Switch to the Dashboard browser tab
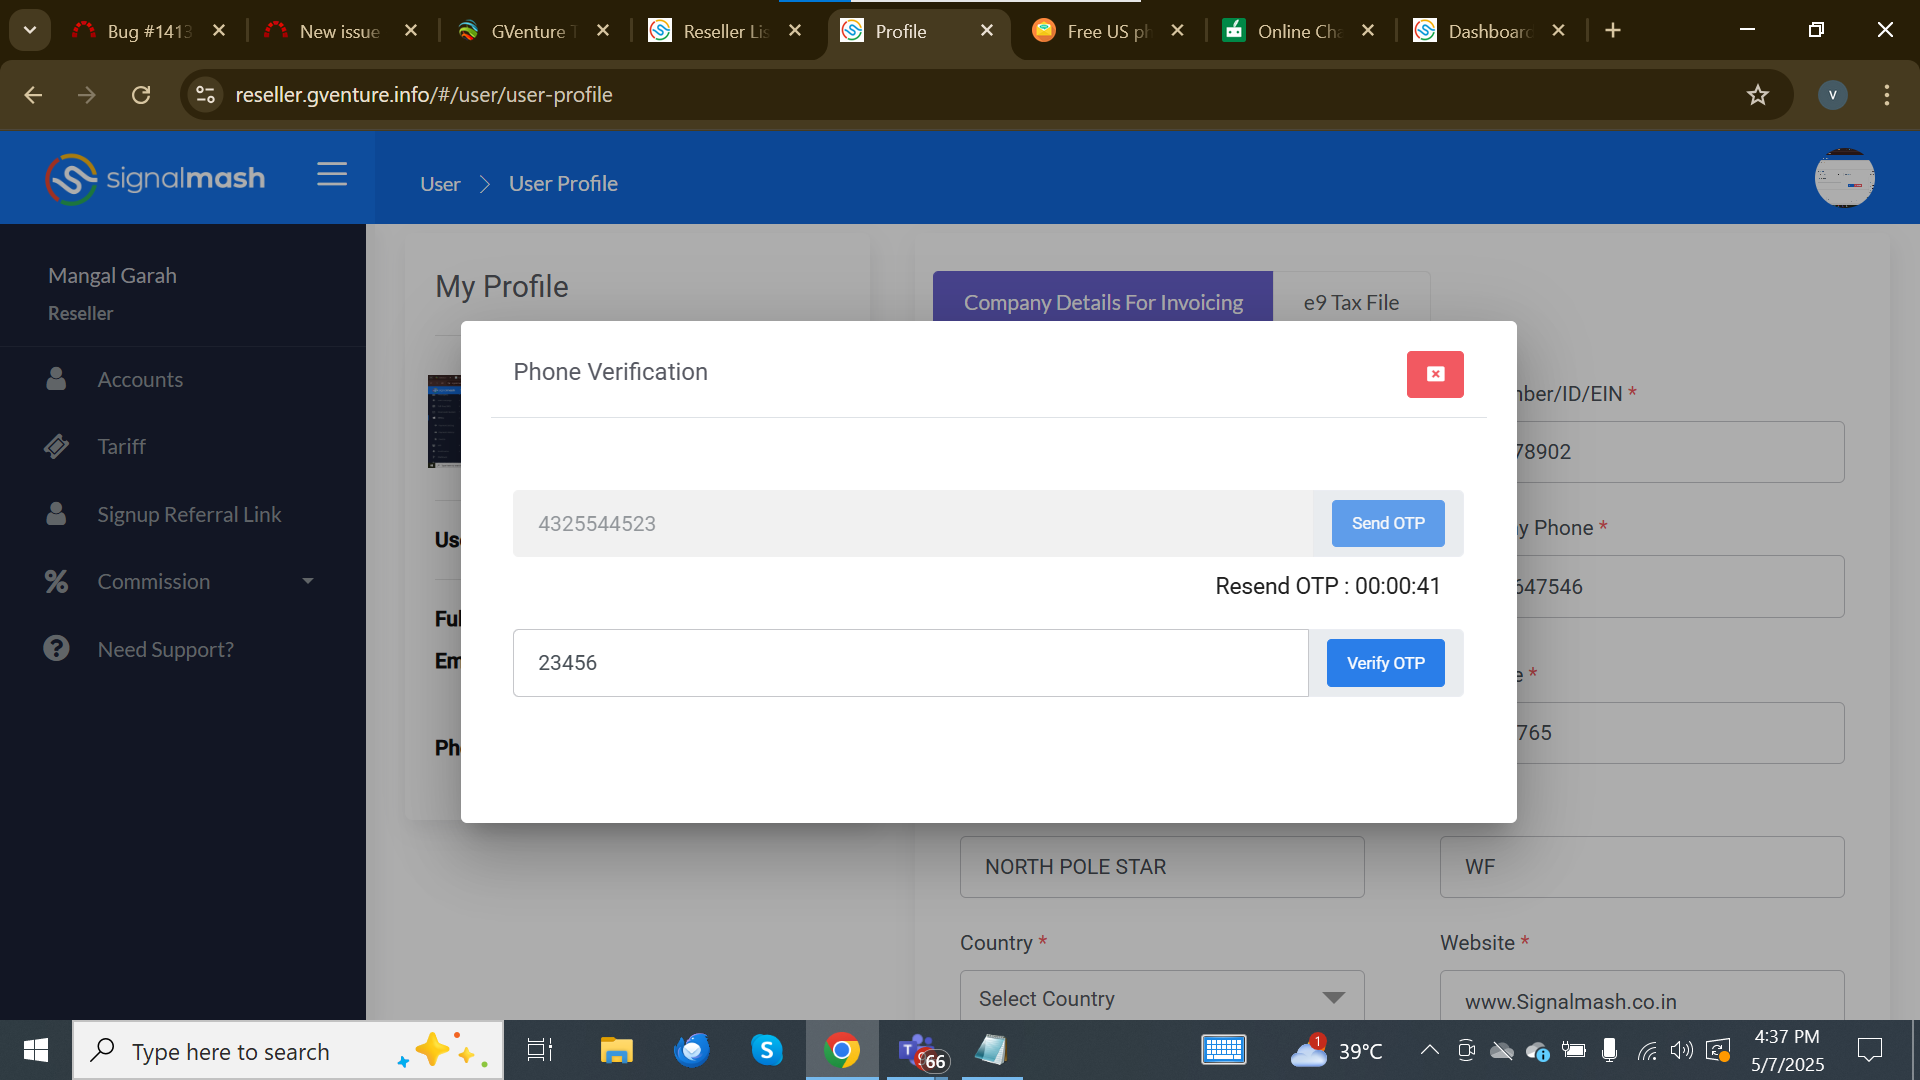This screenshot has width=1920, height=1080. (1490, 31)
